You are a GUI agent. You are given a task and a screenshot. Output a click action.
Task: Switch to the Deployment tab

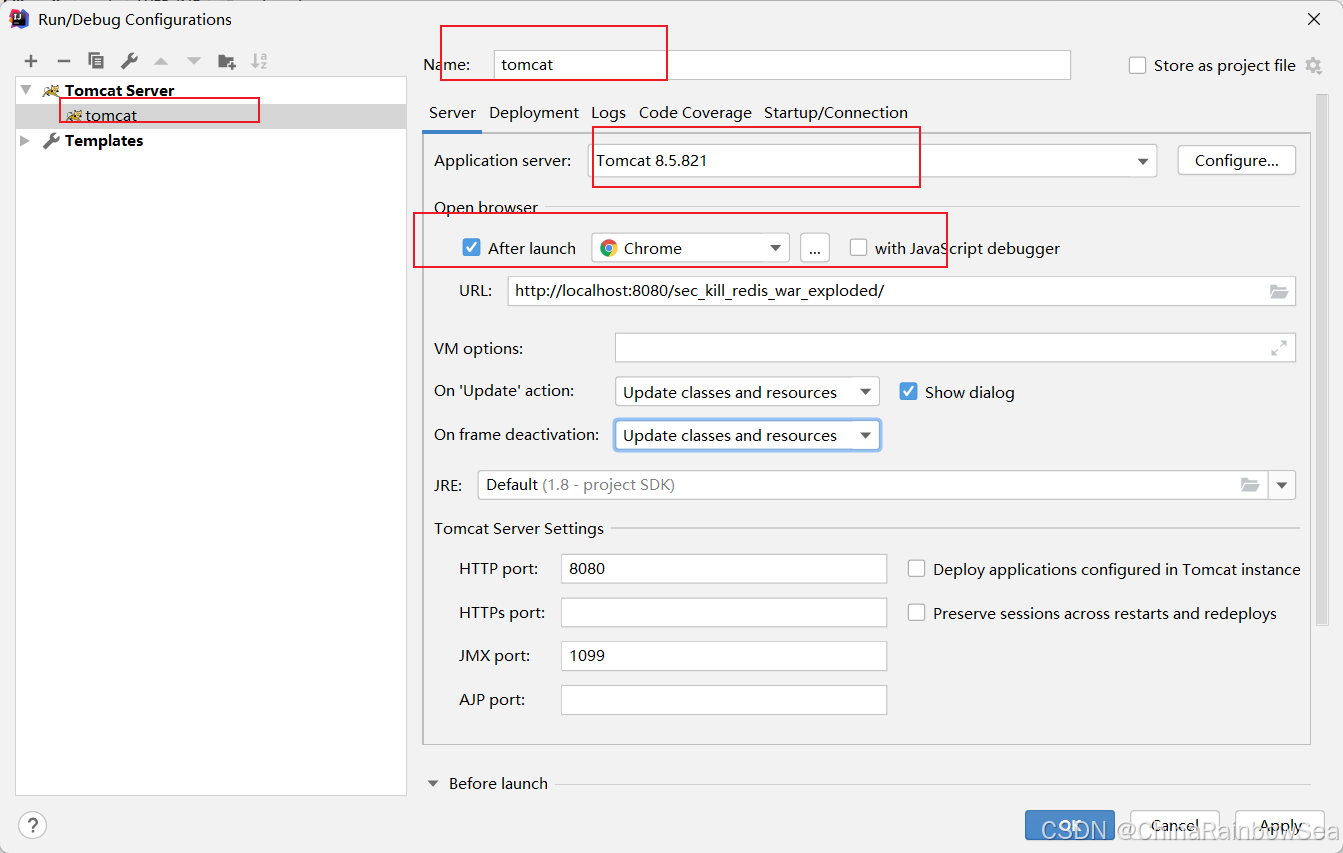[x=534, y=113]
